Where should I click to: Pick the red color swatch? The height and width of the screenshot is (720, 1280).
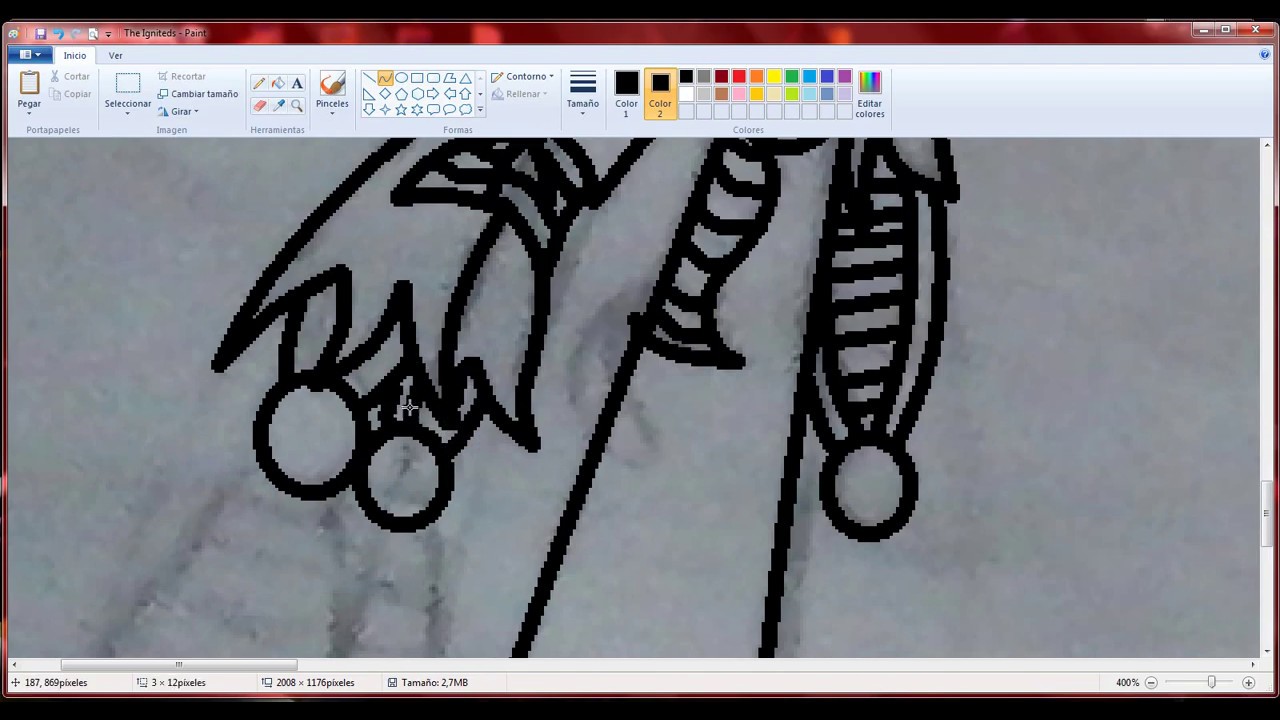pyautogui.click(x=739, y=77)
